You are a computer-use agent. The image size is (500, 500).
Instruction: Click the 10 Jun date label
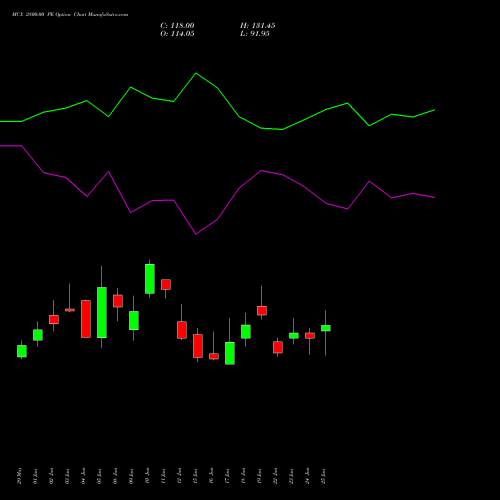[147, 476]
